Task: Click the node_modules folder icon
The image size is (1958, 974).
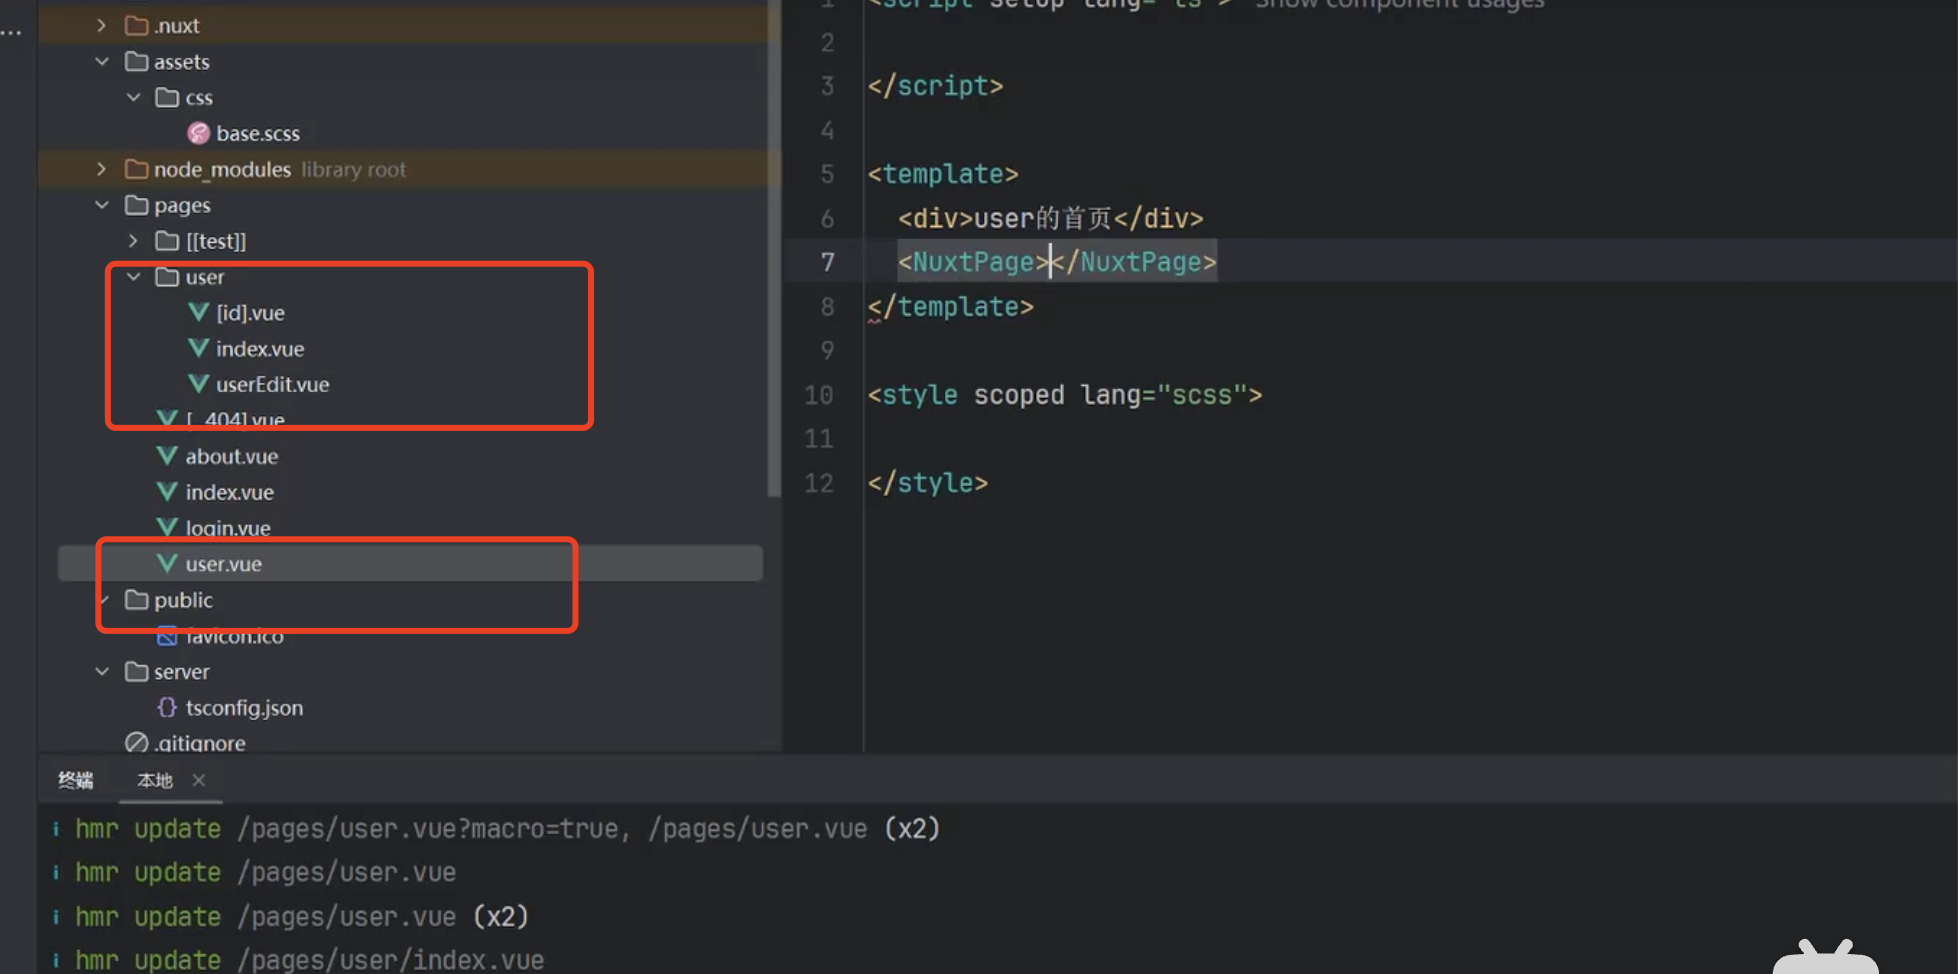Action: click(x=136, y=169)
